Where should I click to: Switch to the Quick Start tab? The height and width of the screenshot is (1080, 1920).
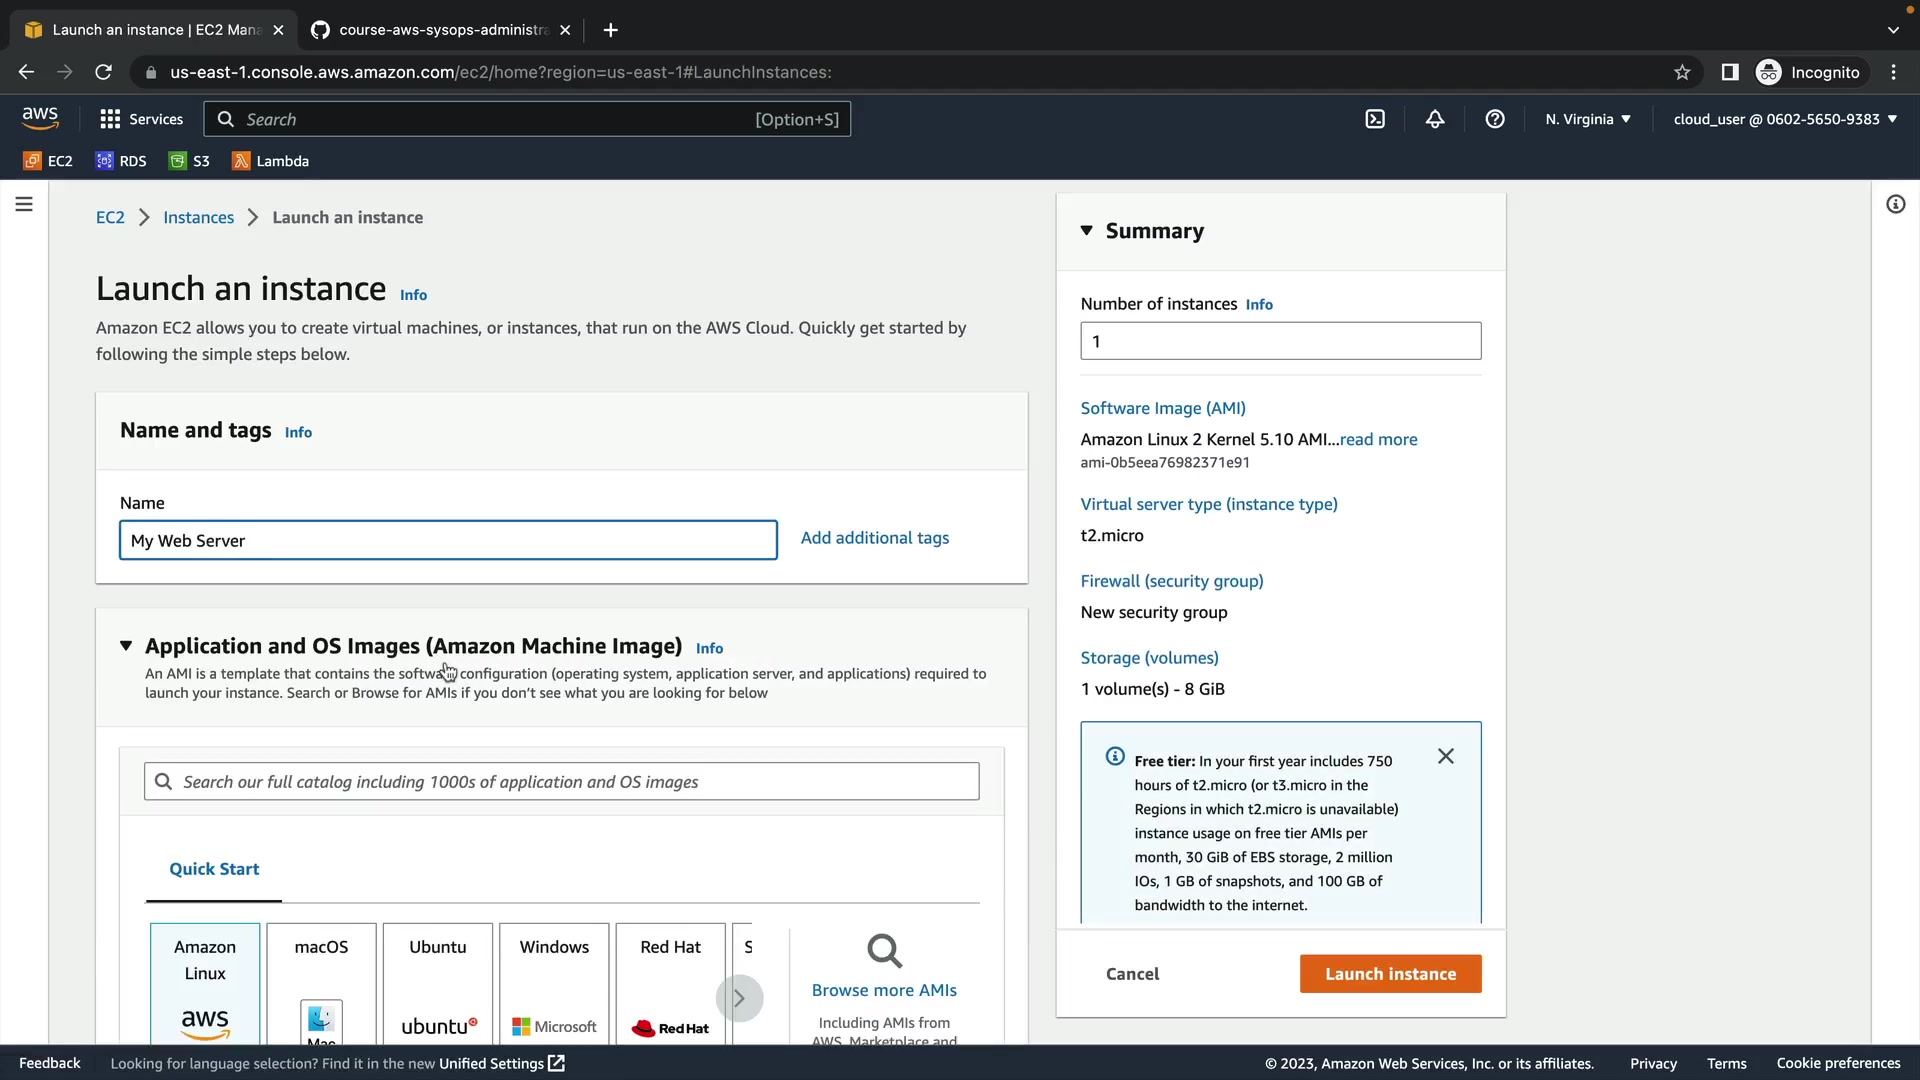214,869
